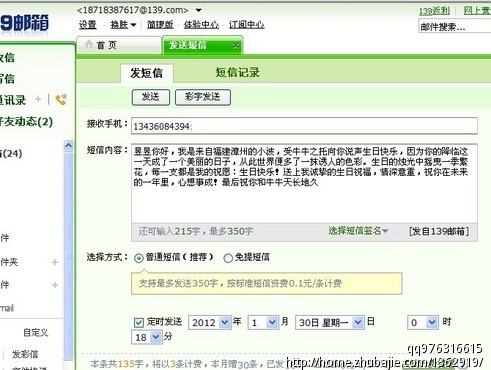
Task: Click the plus icon beside sidebar 件 row
Action: [55, 285]
